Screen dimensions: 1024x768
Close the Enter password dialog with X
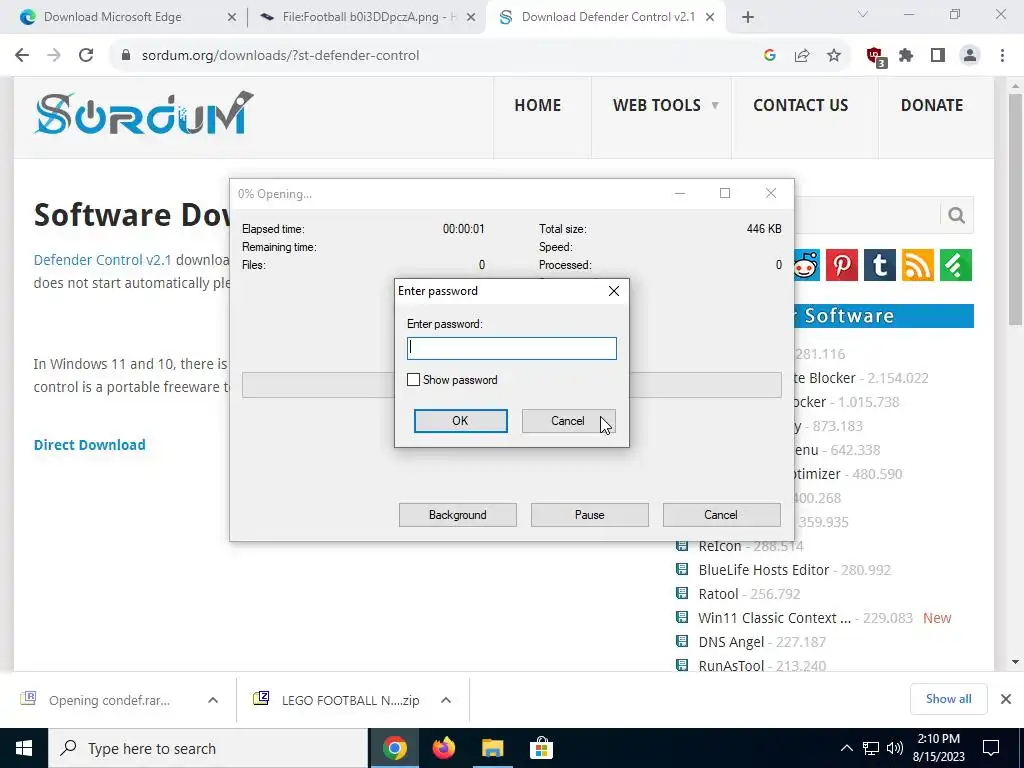click(614, 291)
